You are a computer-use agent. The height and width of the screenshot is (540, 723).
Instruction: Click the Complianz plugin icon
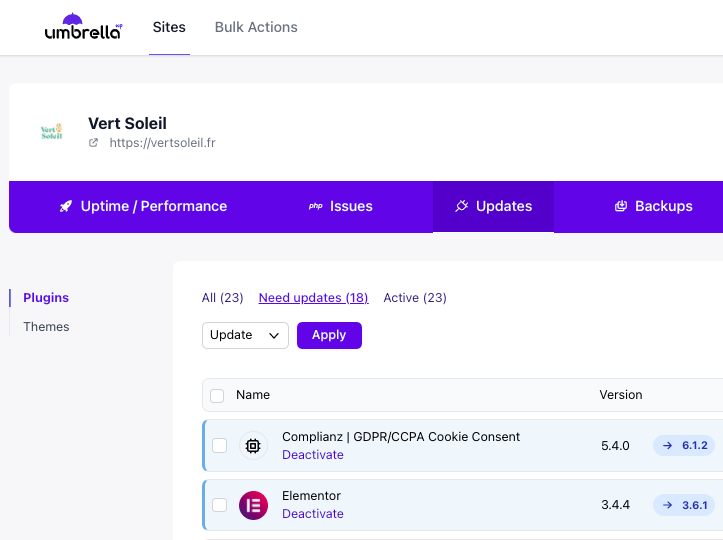(253, 446)
